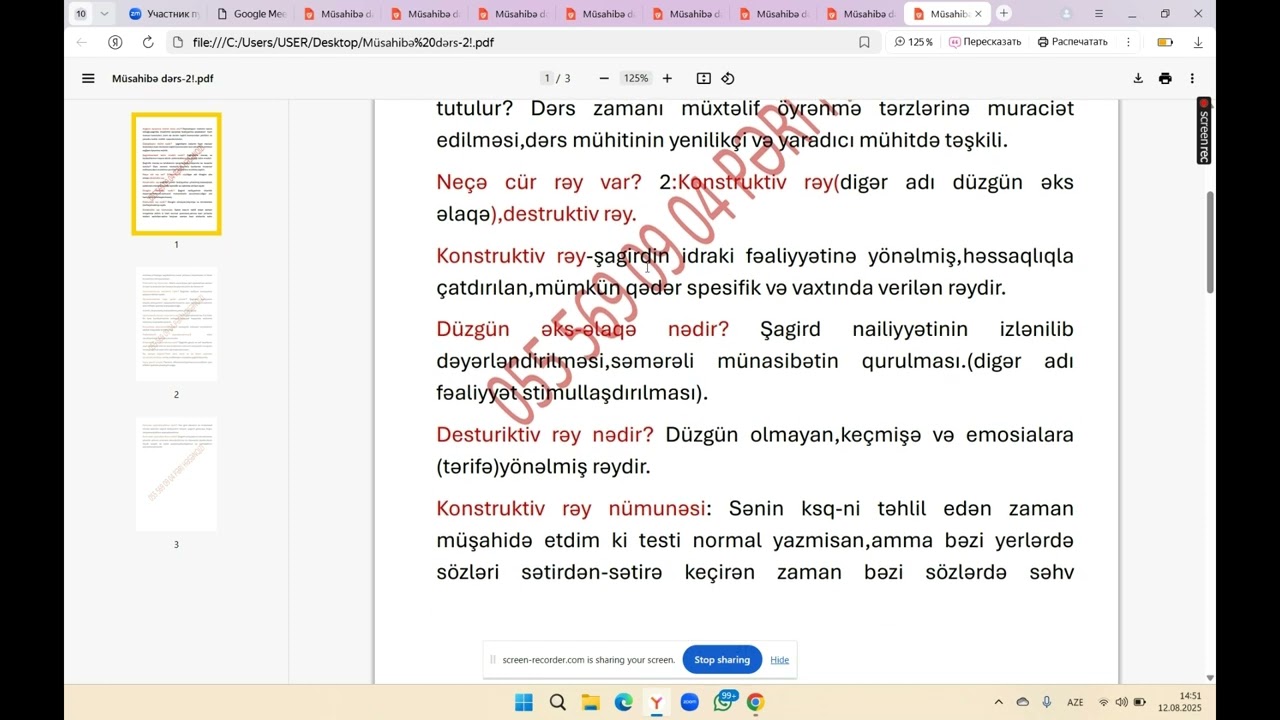Click the heading 'Düzgün əks-əlaqə nədir?'
The image size is (1280, 720).
(583, 329)
